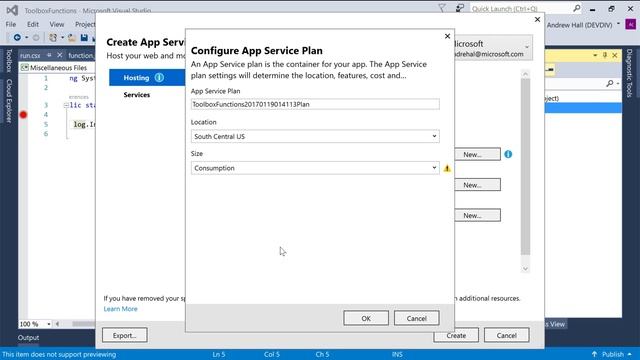This screenshot has width=640, height=360.
Task: Cancel the Create App Service dialog
Action: click(507, 336)
